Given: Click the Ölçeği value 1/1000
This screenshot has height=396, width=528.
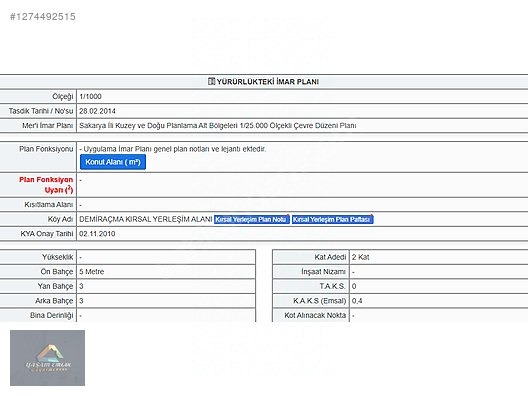Looking at the screenshot, I should click(90, 97).
